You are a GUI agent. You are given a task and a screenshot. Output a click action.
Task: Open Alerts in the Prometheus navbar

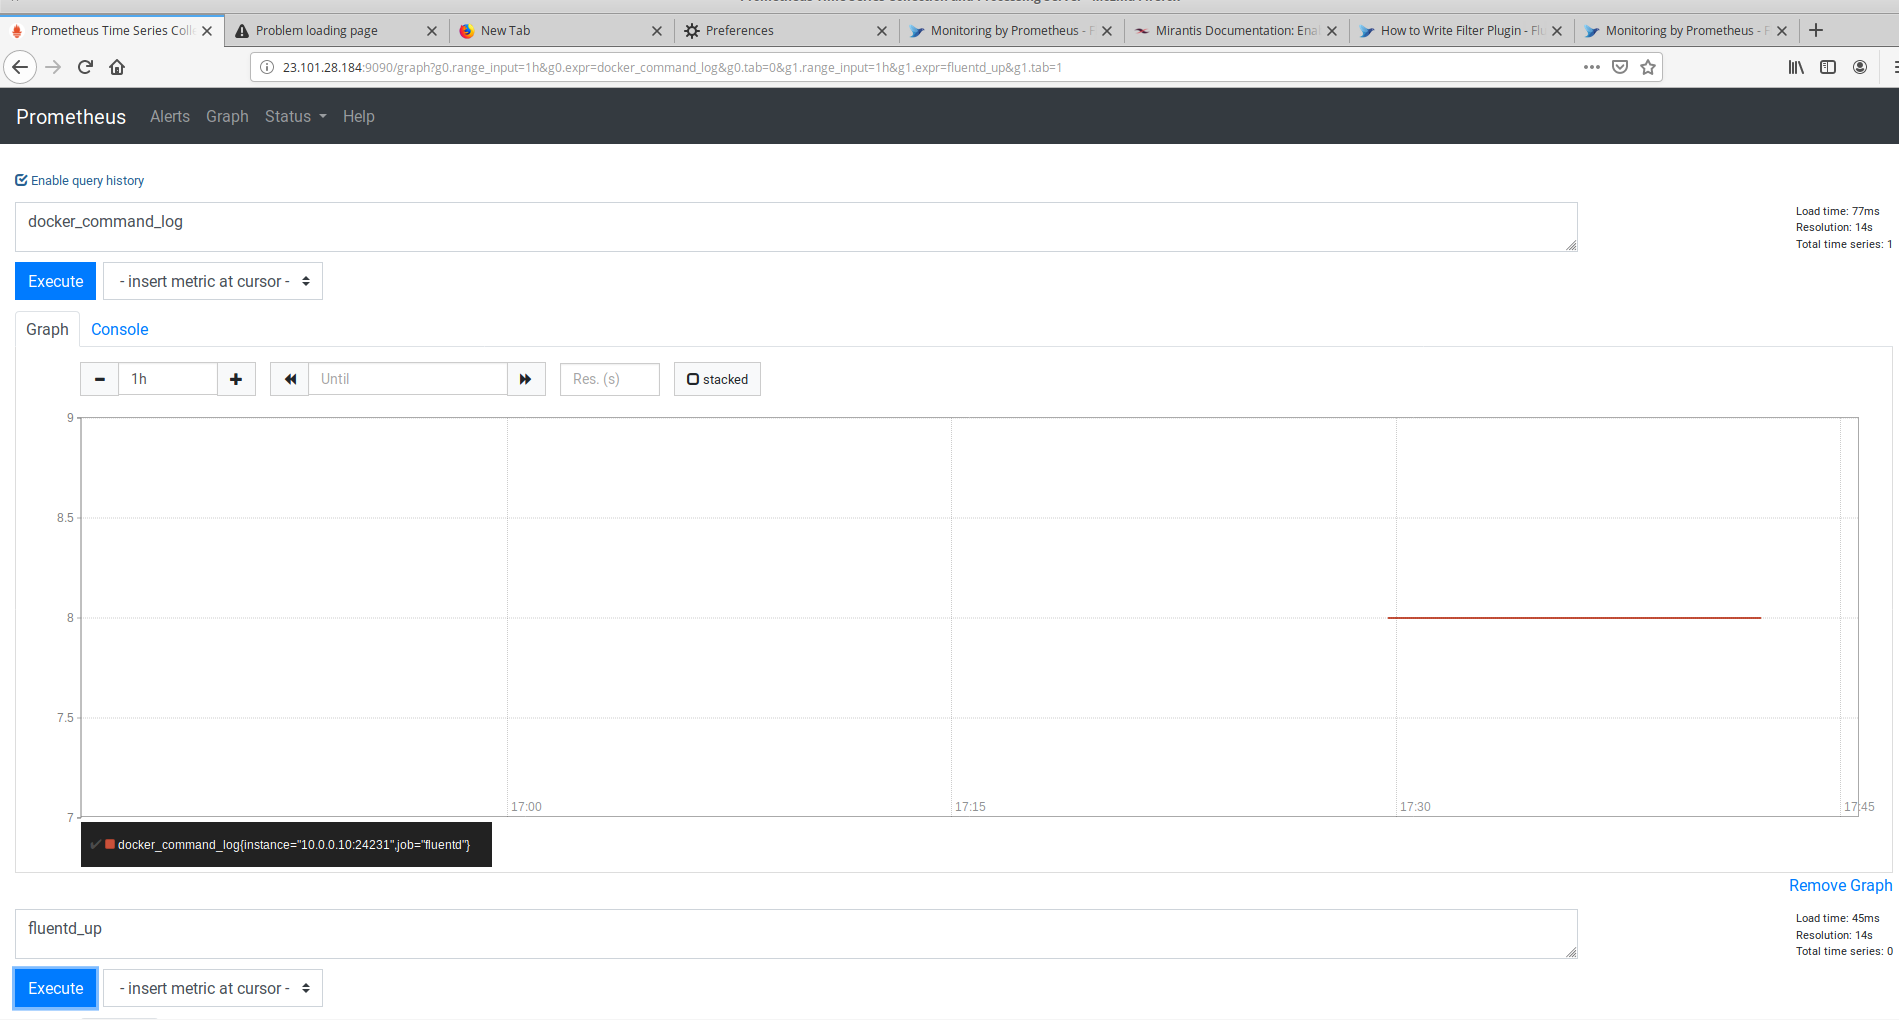(170, 116)
